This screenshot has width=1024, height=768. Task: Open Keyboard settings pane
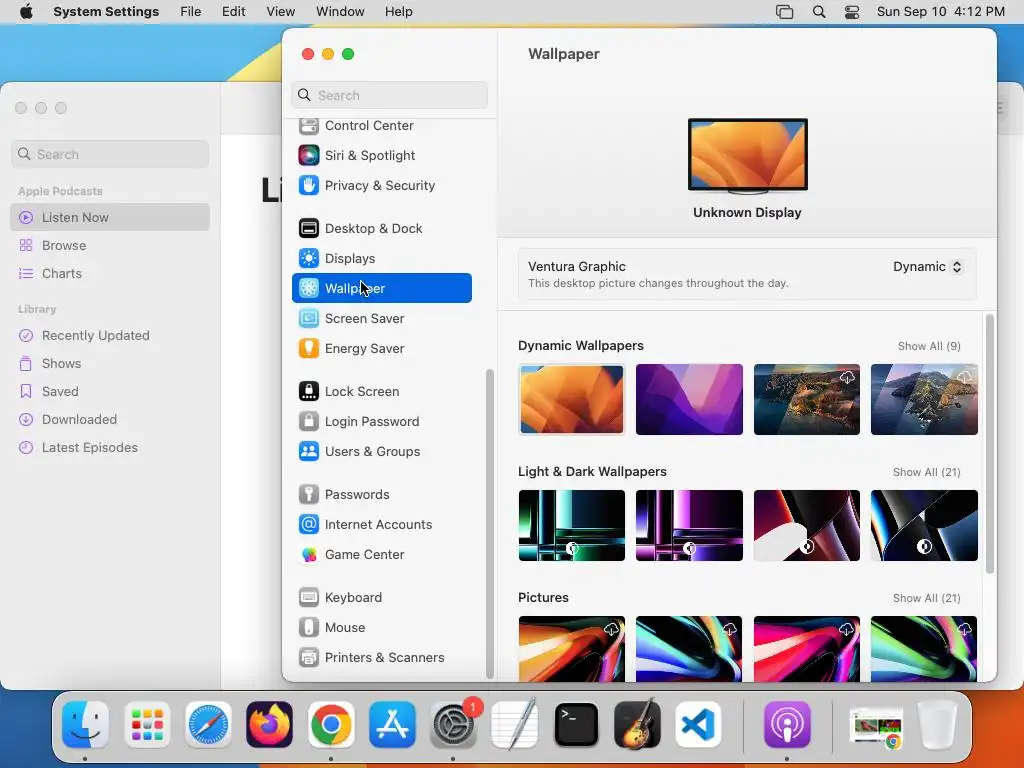coord(381,598)
